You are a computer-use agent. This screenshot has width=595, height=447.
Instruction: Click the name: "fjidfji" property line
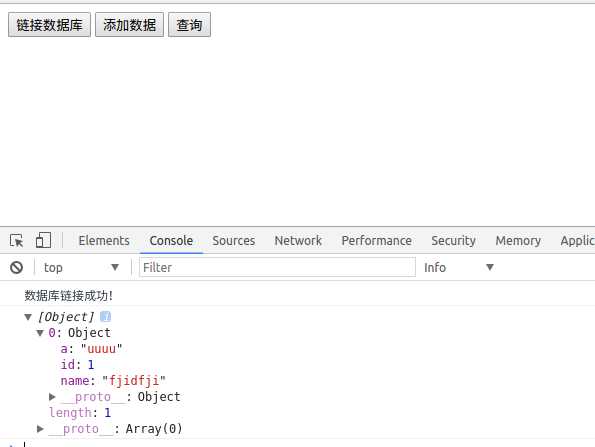coord(113,381)
